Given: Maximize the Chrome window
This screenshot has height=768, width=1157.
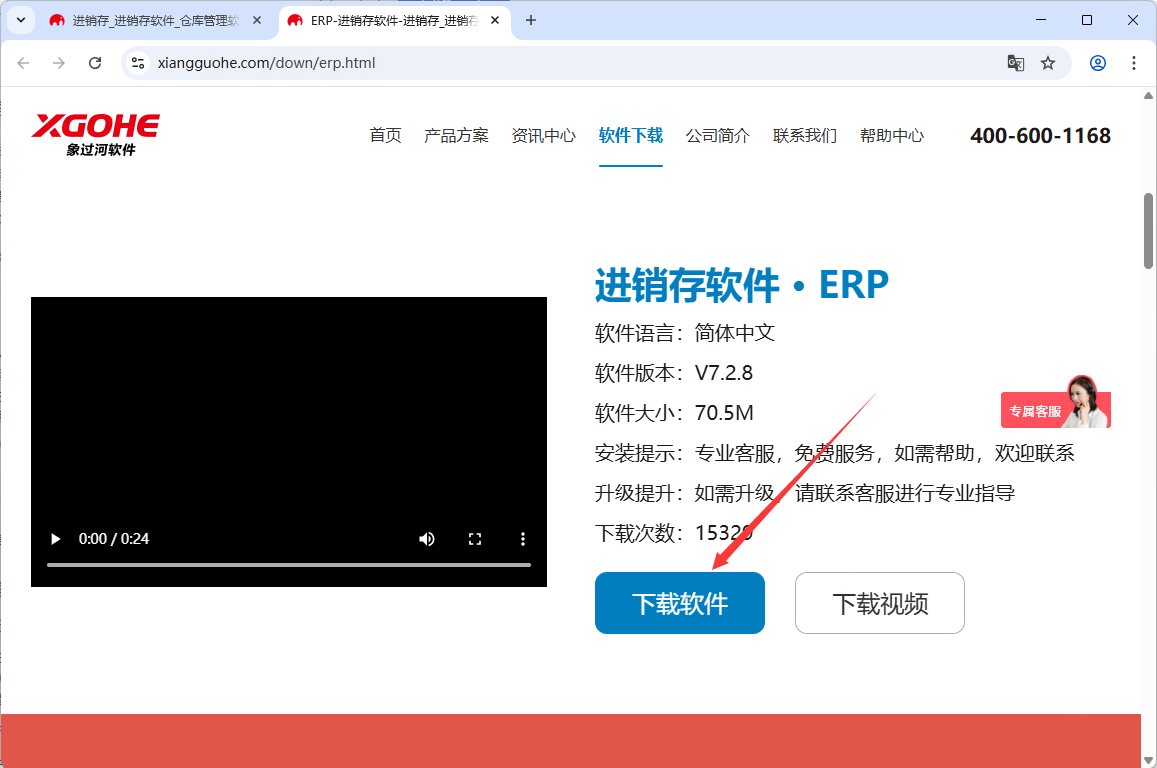Looking at the screenshot, I should [x=1087, y=21].
